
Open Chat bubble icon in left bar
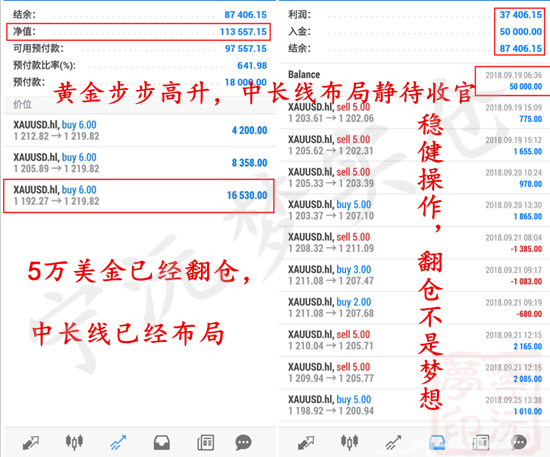243,443
